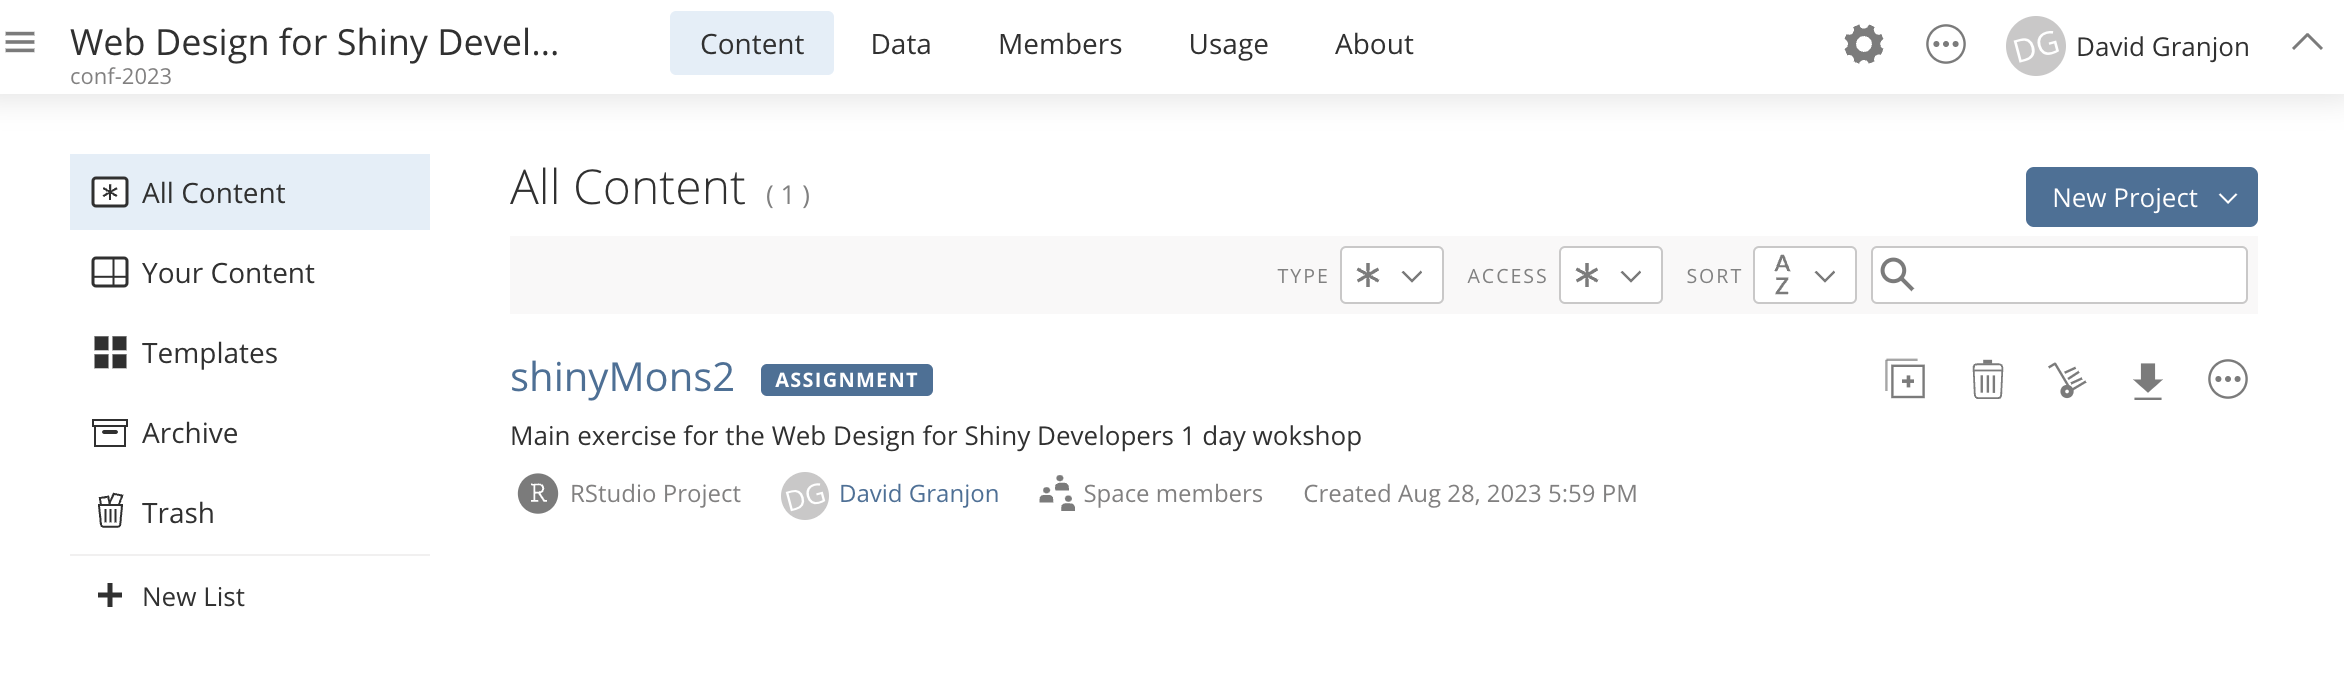Open Archive in the sidebar

[x=250, y=432]
